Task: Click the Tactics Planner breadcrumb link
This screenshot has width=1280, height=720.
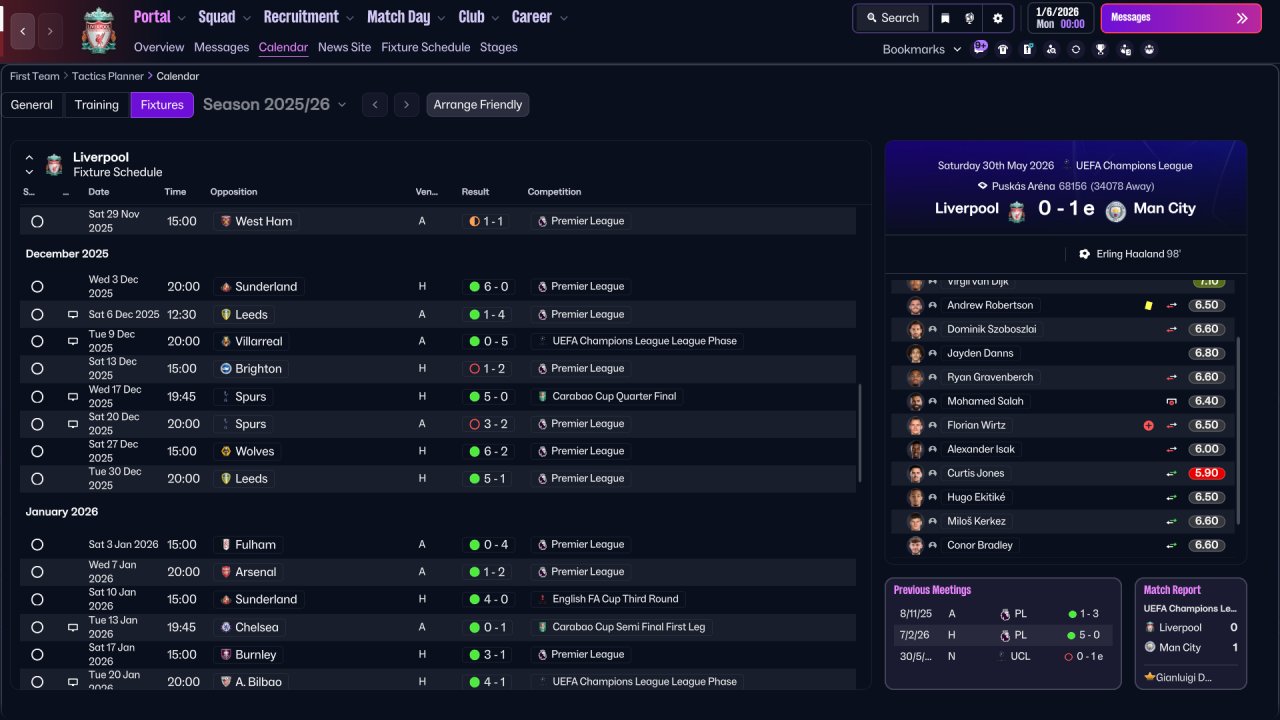Action: point(109,76)
